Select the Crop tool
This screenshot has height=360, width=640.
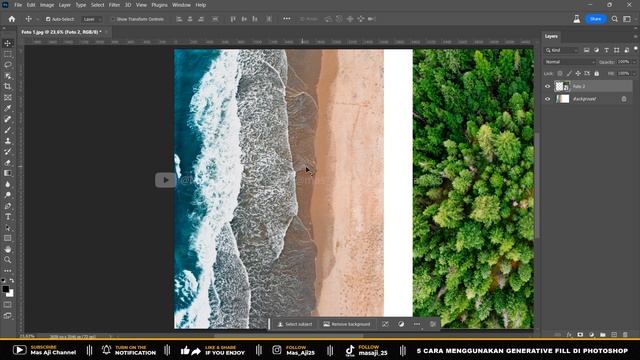tap(8, 87)
